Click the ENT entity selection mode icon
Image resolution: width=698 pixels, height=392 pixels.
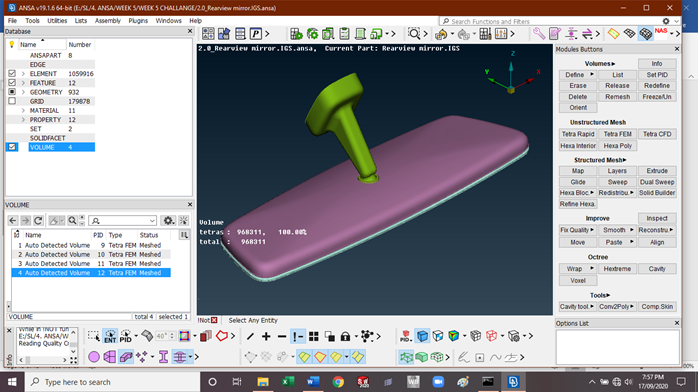[110, 336]
